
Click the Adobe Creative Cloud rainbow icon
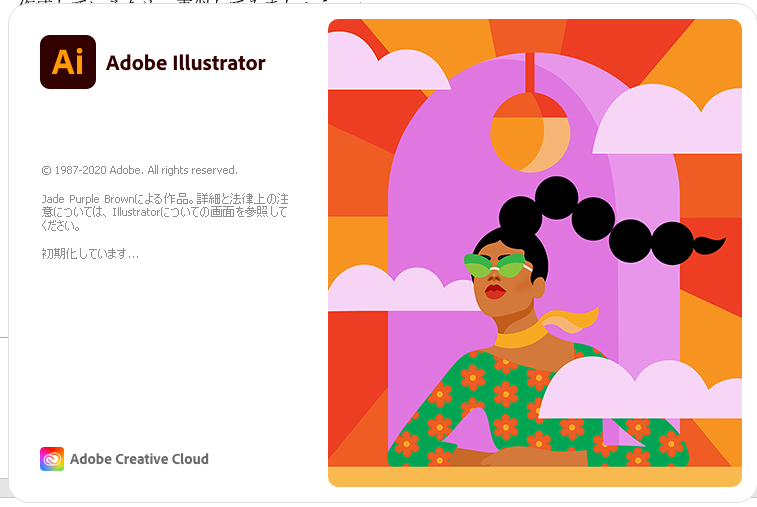click(52, 459)
